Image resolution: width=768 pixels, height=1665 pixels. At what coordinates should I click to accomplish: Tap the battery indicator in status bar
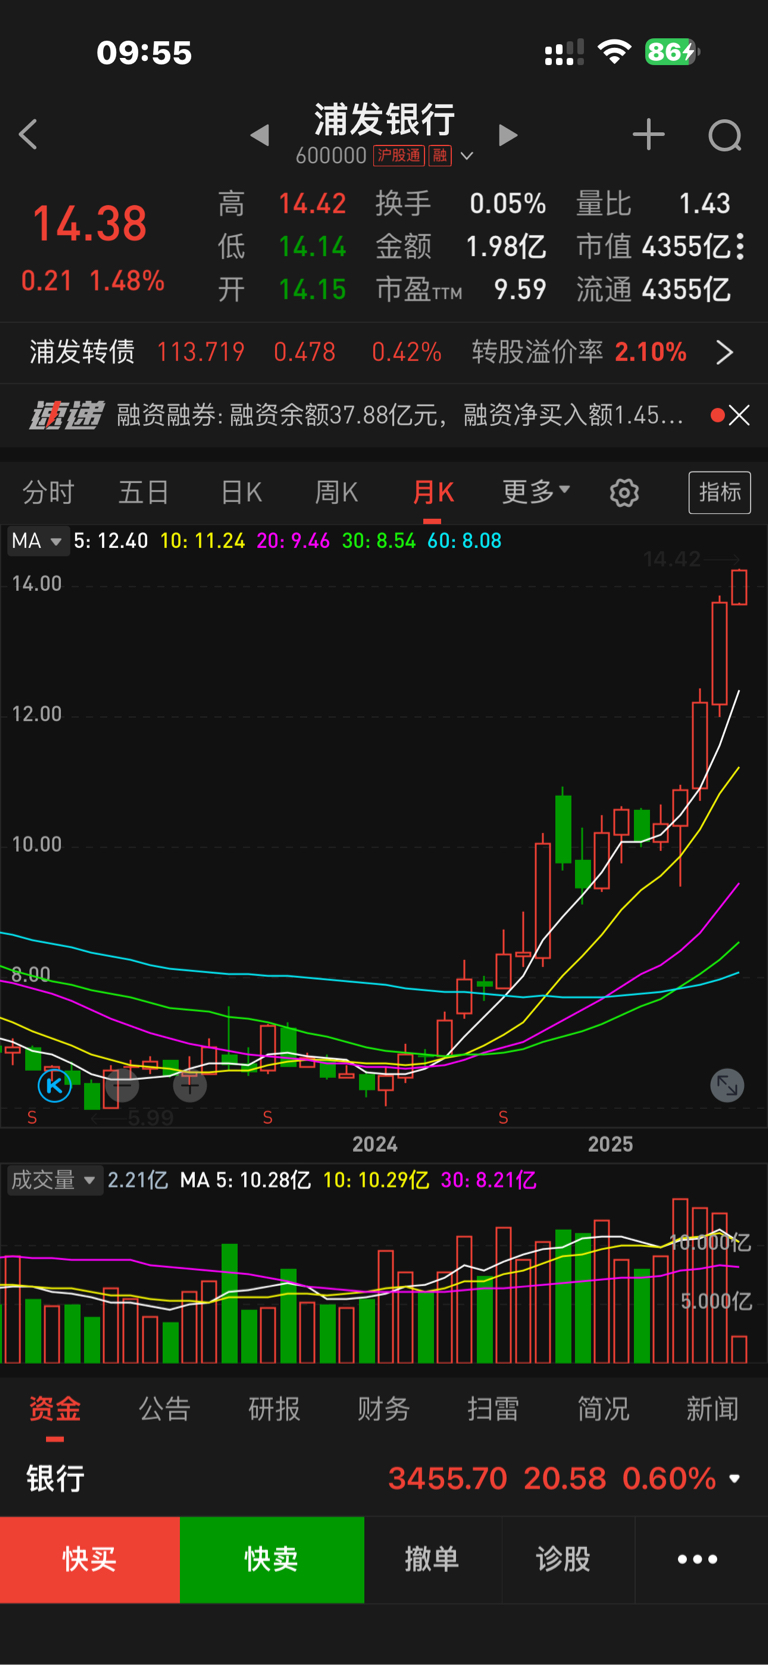(x=672, y=52)
